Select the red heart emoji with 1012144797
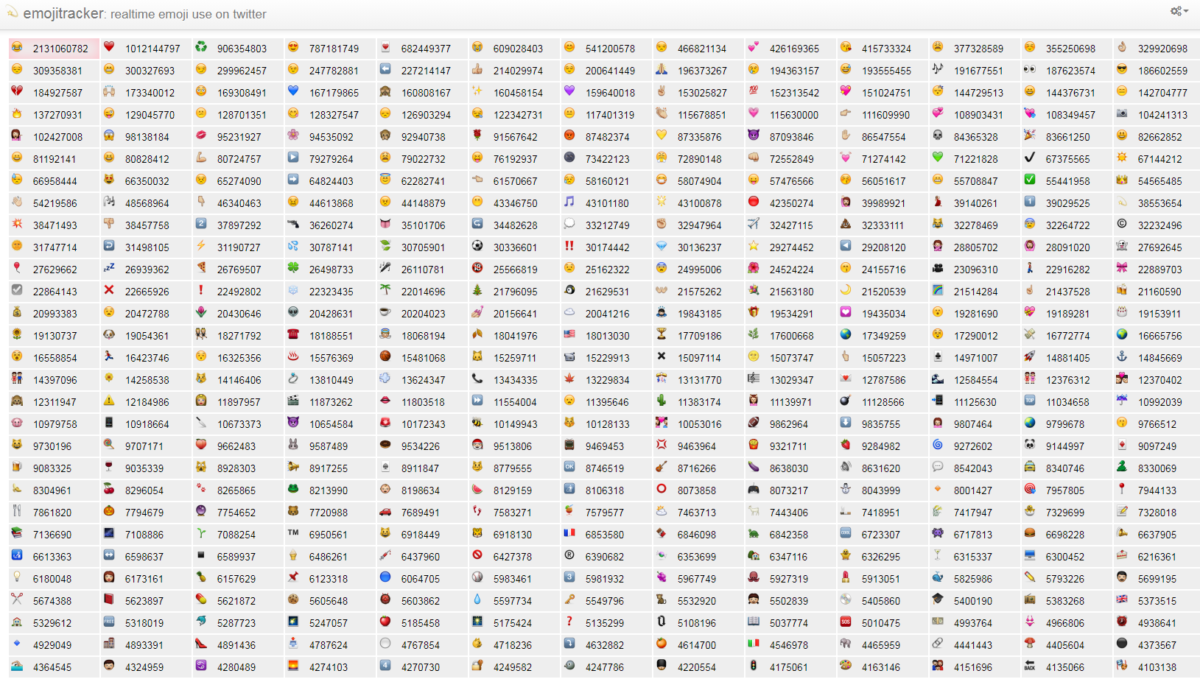This screenshot has height=679, width=1200. click(109, 48)
